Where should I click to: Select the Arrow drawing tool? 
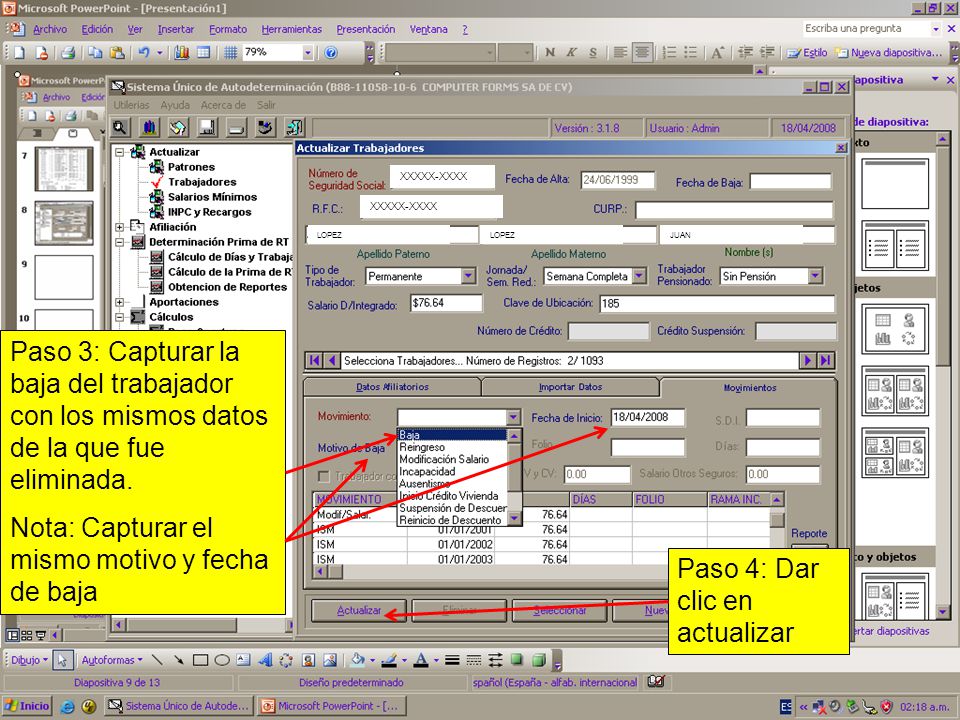coord(179,660)
